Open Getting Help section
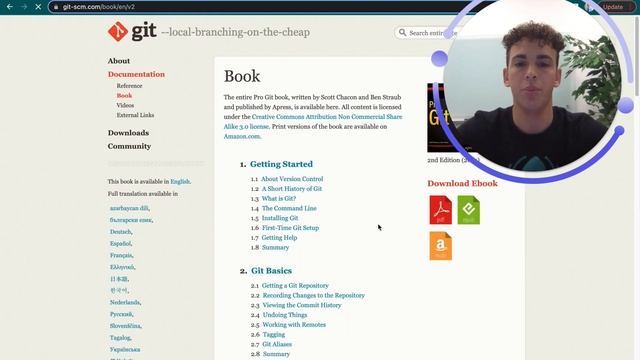Viewport: 640px width, 360px height. coord(279,238)
